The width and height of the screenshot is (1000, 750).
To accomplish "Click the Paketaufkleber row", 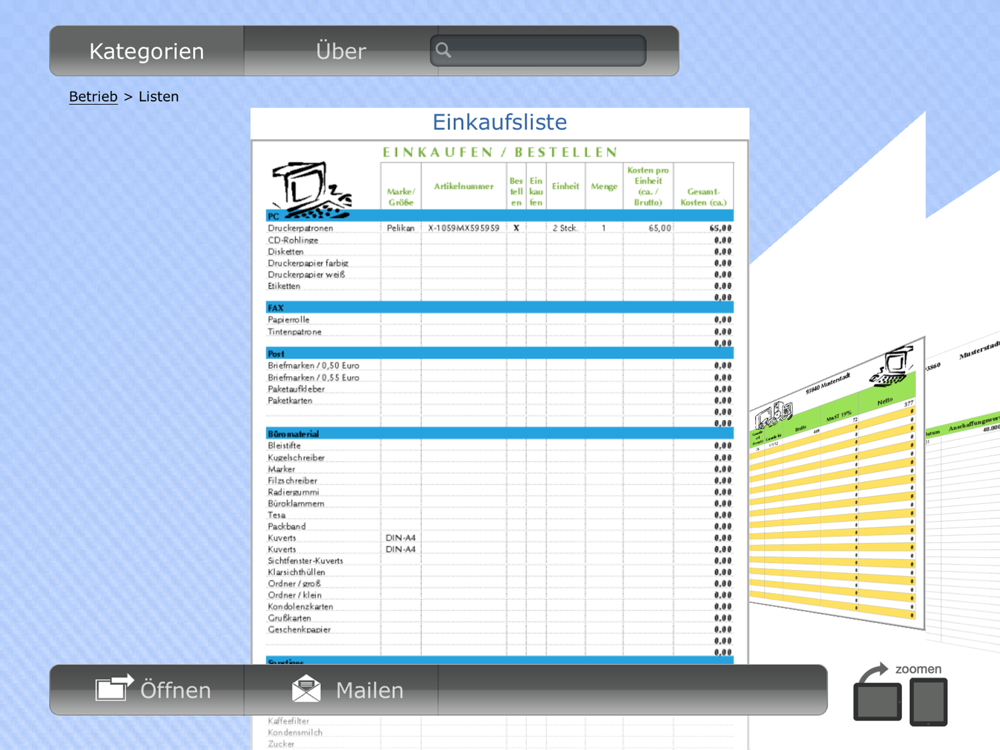I will coord(499,389).
